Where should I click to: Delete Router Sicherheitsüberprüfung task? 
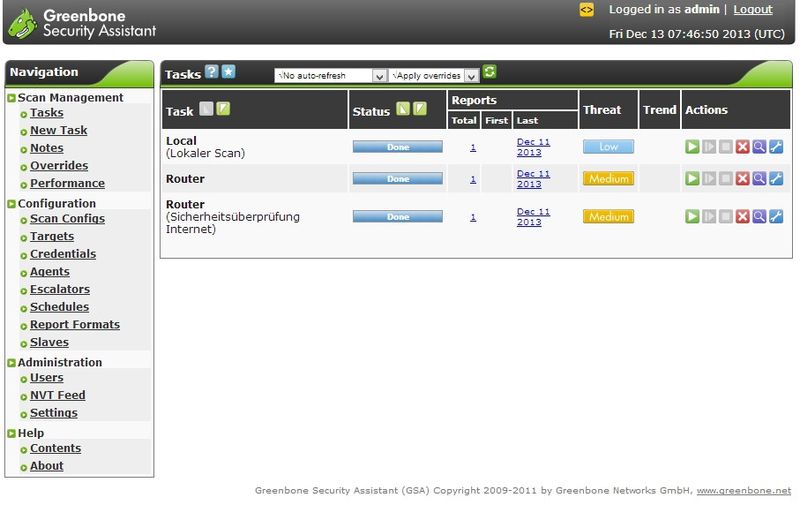click(x=742, y=216)
